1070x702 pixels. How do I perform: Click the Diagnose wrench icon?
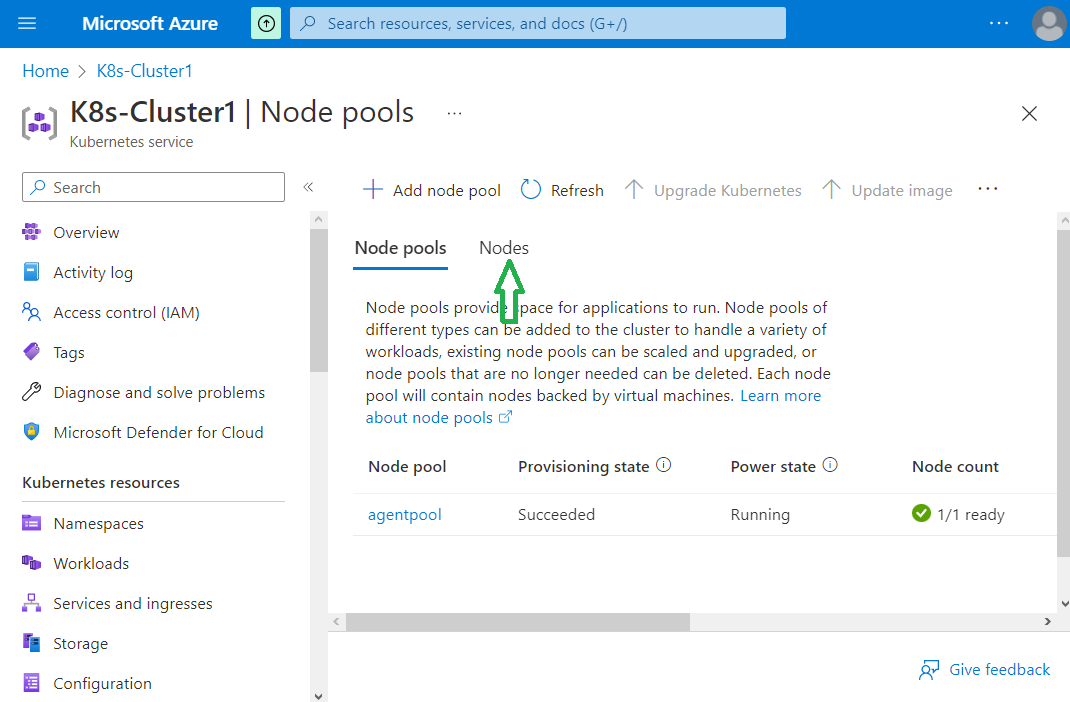[x=31, y=392]
